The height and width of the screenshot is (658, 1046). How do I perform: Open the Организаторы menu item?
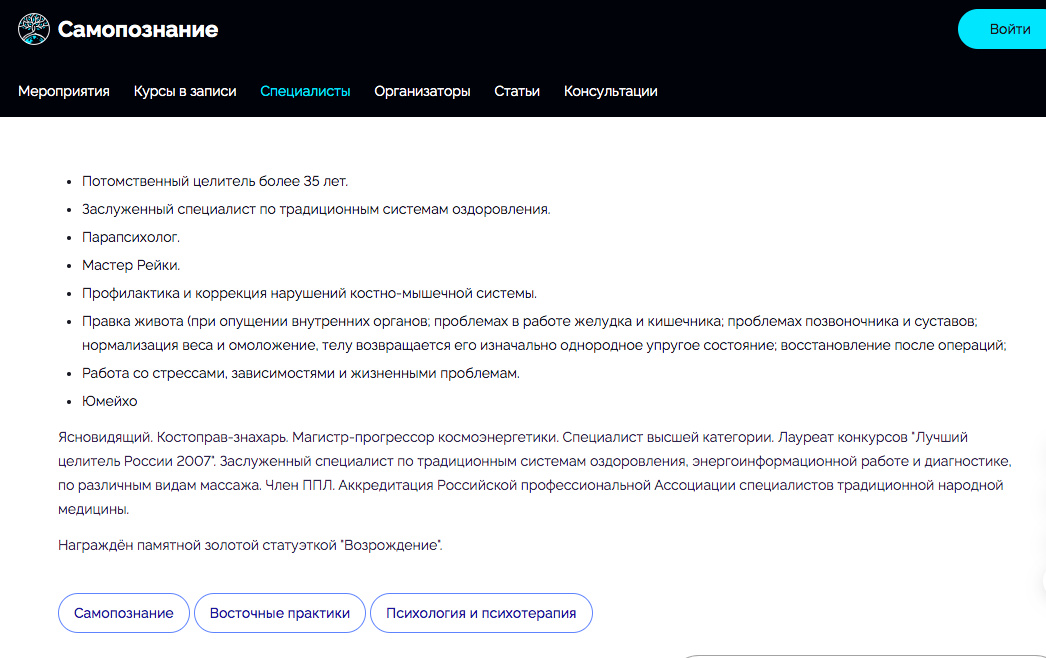point(422,91)
